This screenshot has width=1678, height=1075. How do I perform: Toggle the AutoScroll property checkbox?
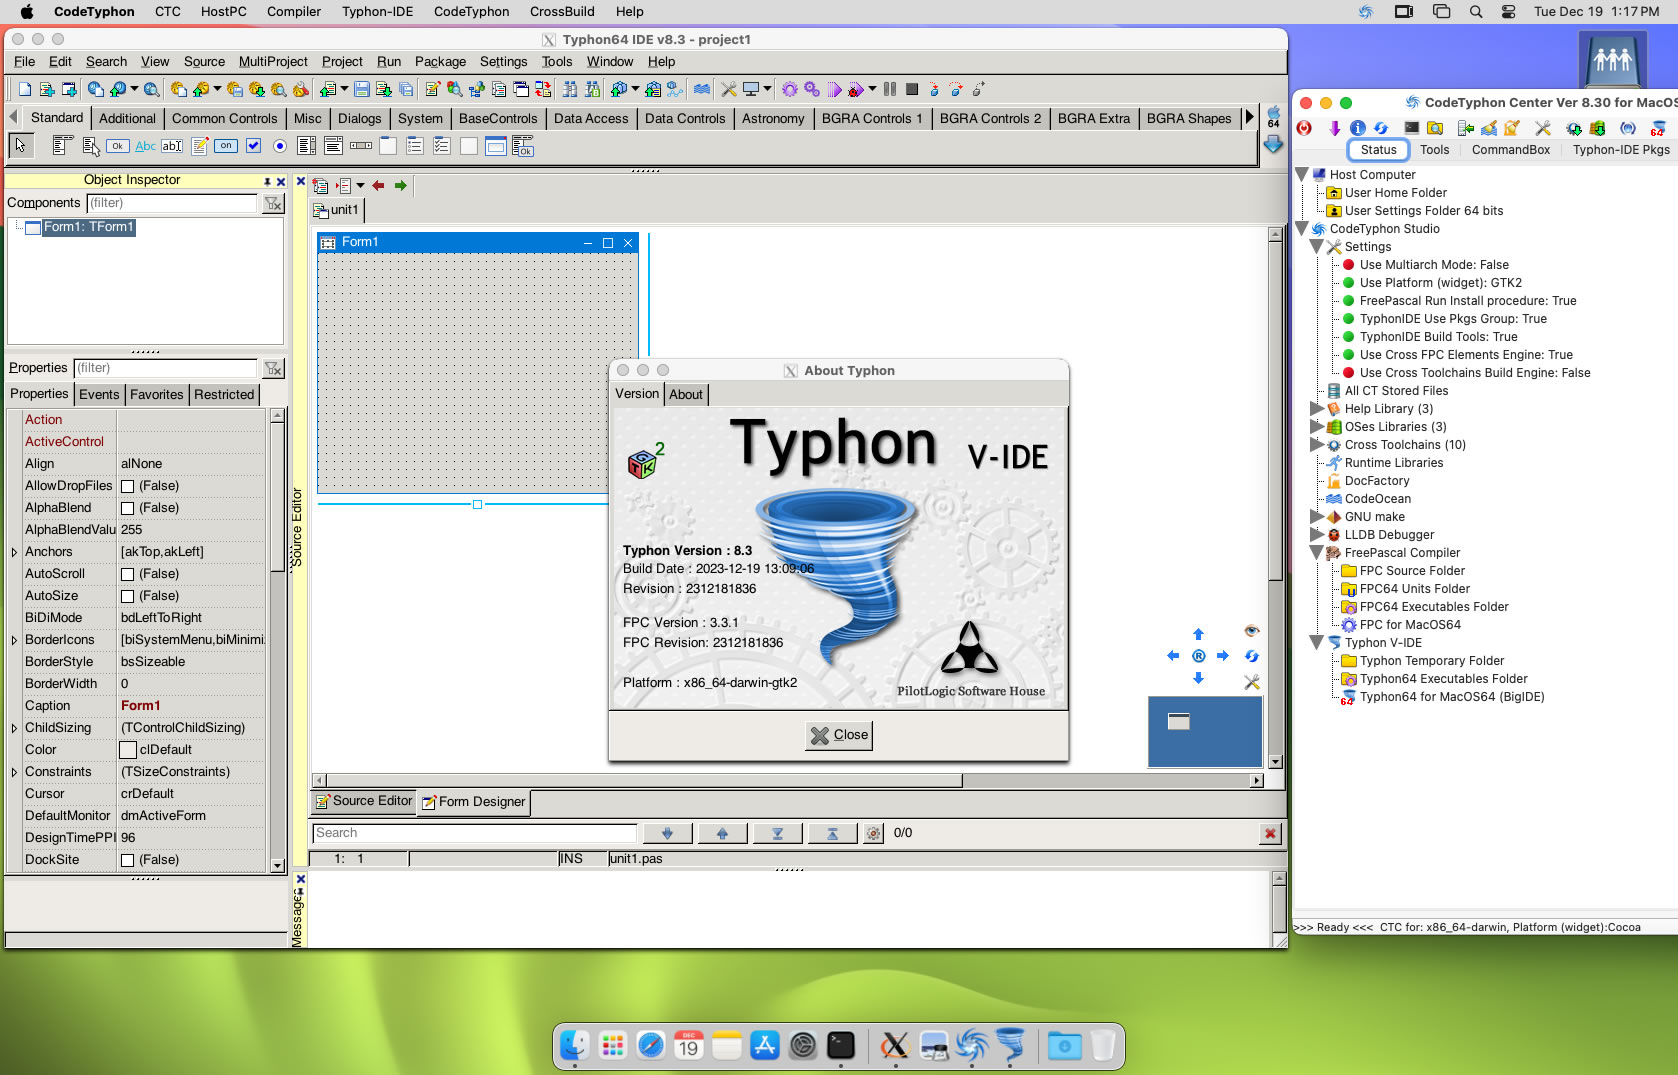click(127, 574)
